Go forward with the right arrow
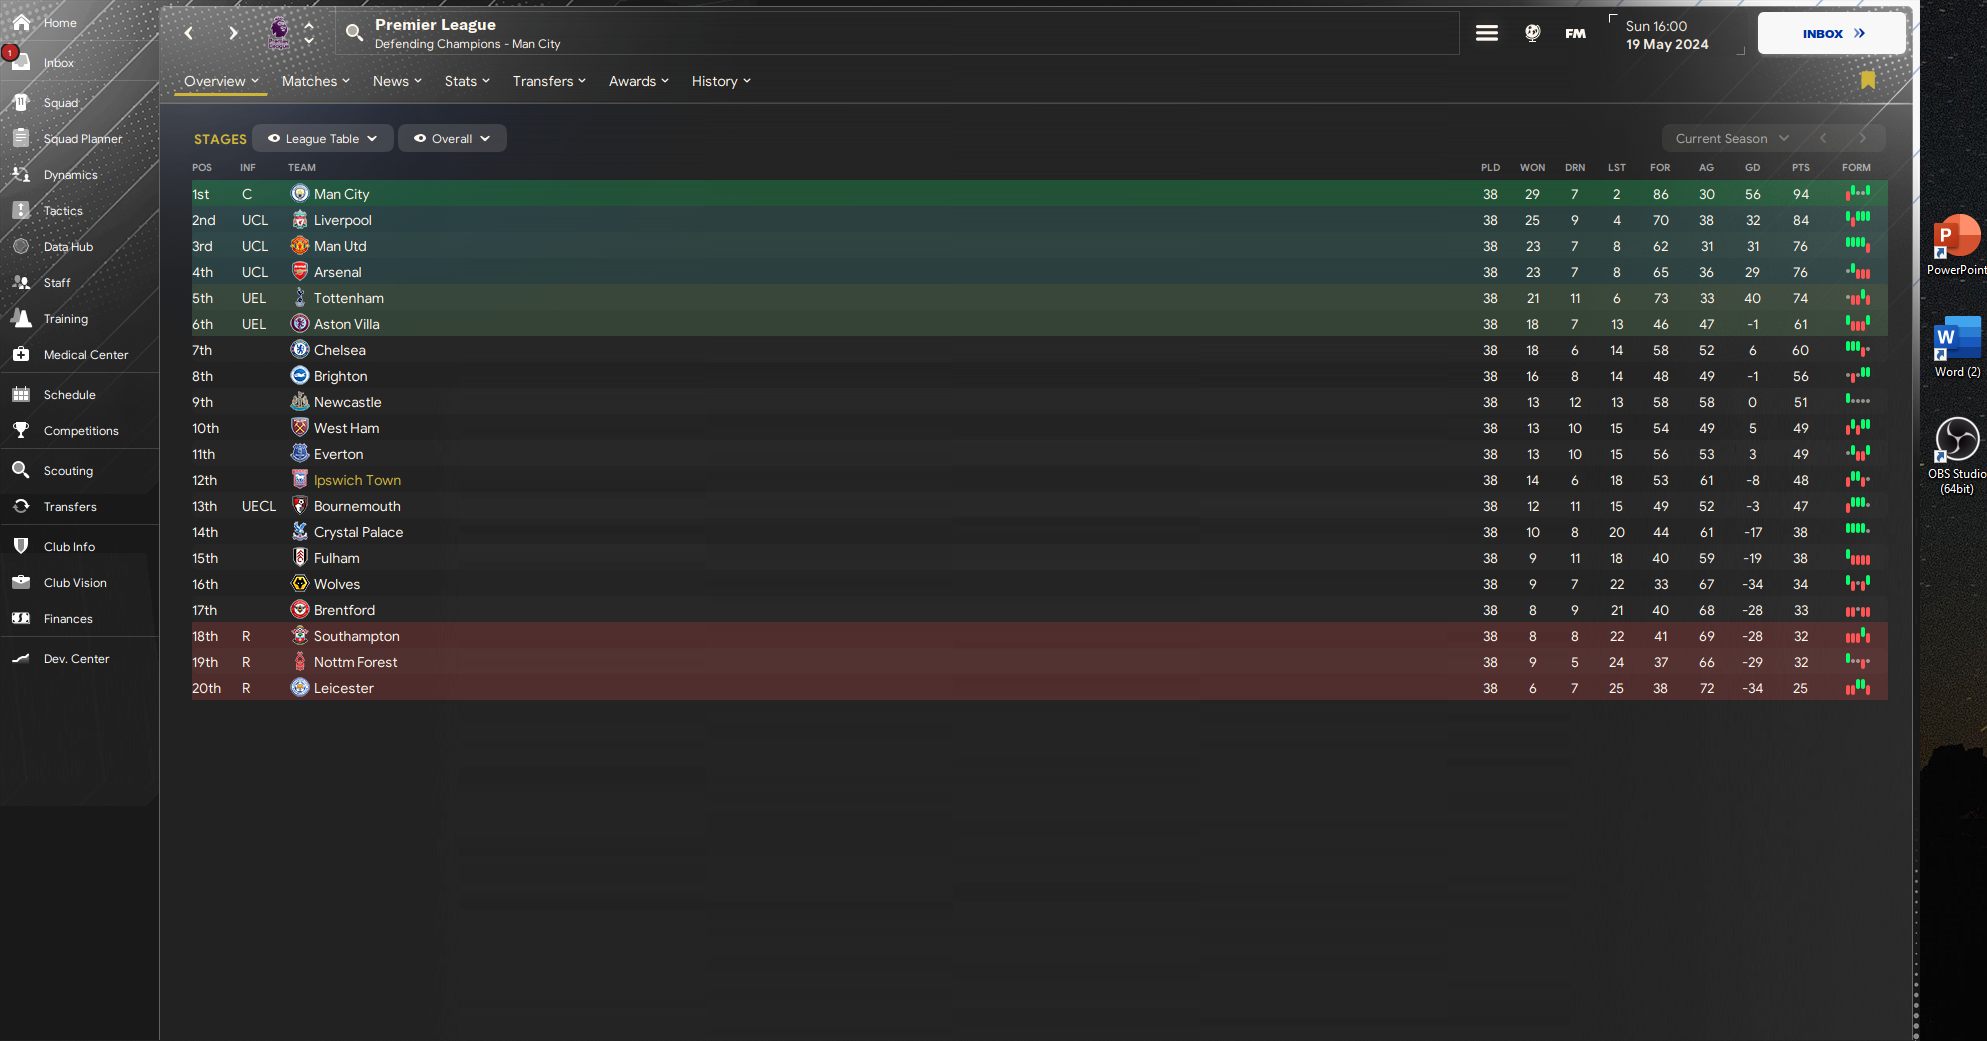The height and width of the screenshot is (1041, 1987). click(x=233, y=33)
